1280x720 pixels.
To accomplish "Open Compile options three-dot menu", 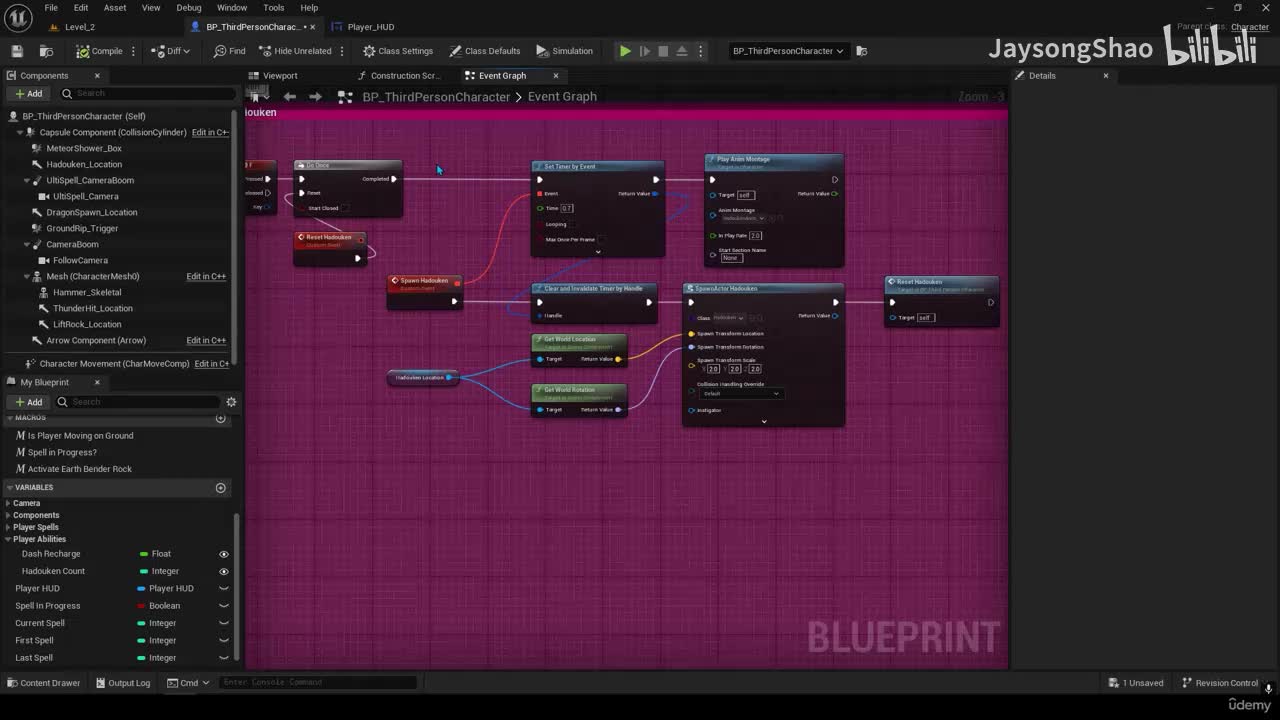I will tap(134, 51).
